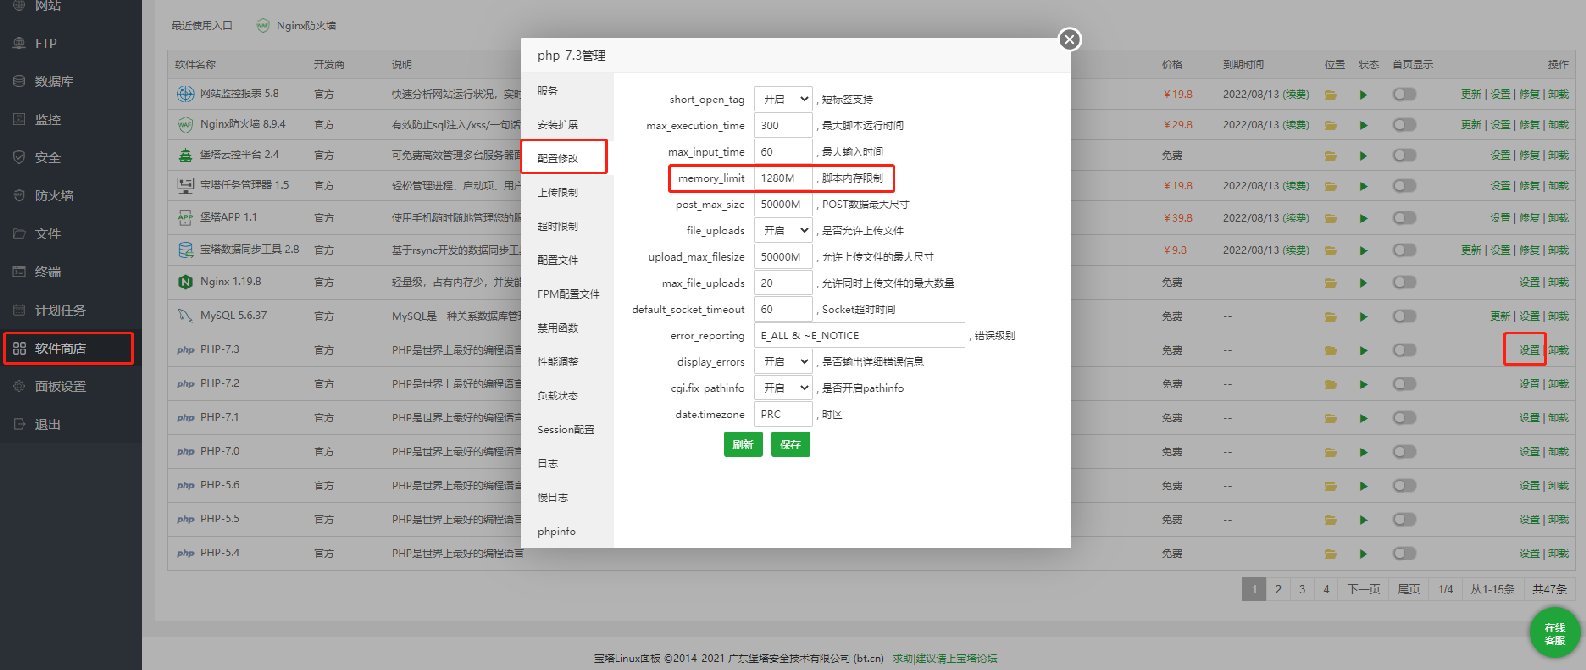Screen dimensions: 1586x670
Task: Toggle 首页显示 for 网站监控报表 row
Action: (x=1405, y=94)
